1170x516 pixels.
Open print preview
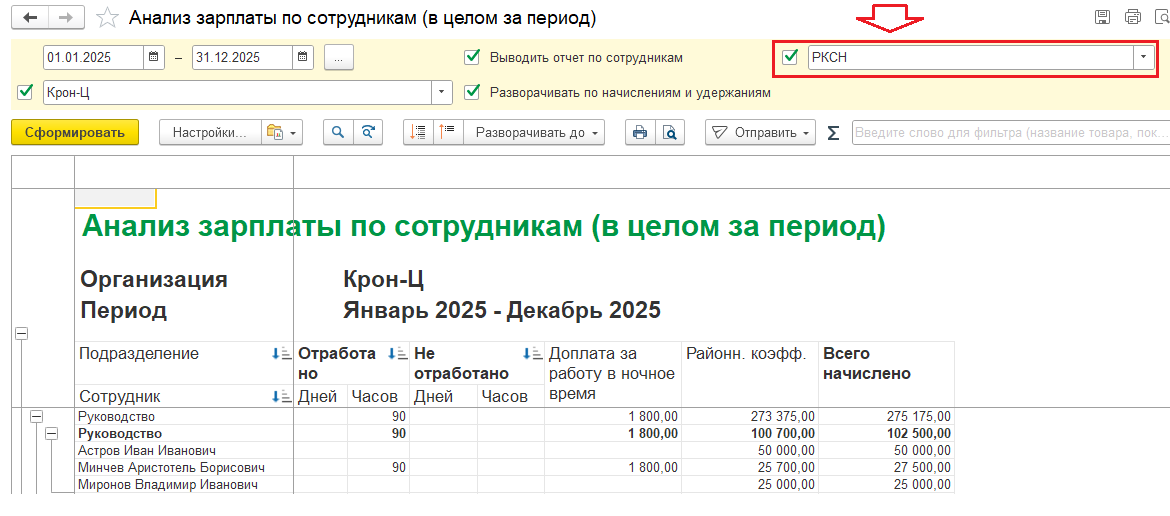pyautogui.click(x=669, y=132)
